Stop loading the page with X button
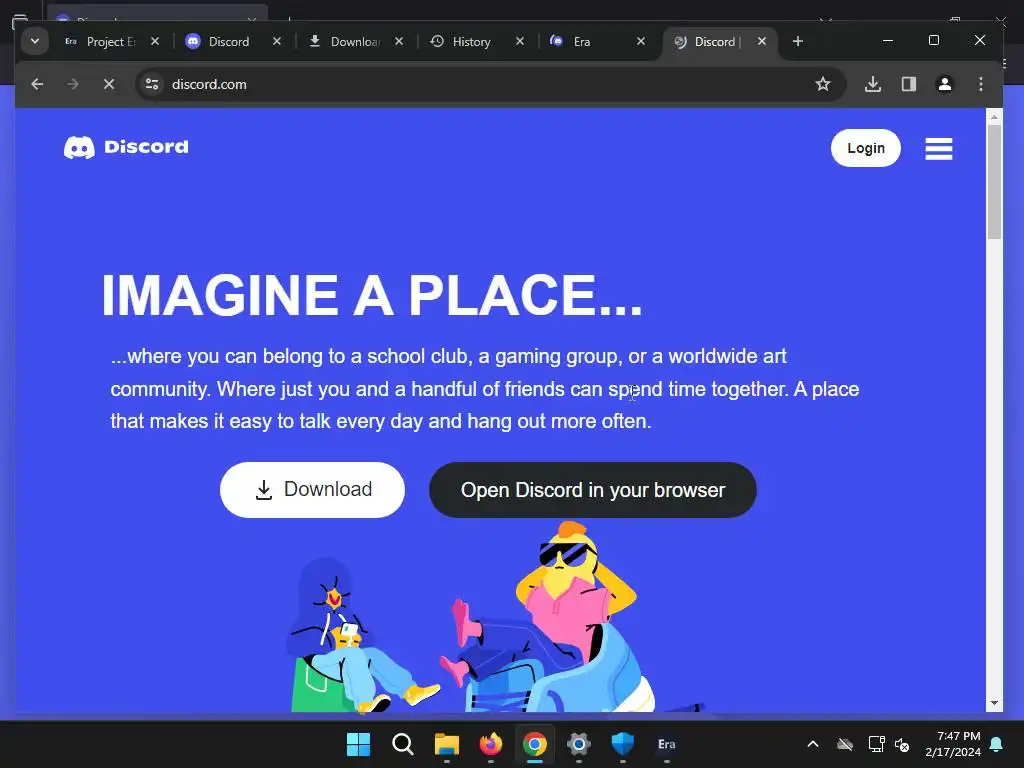 [x=109, y=84]
